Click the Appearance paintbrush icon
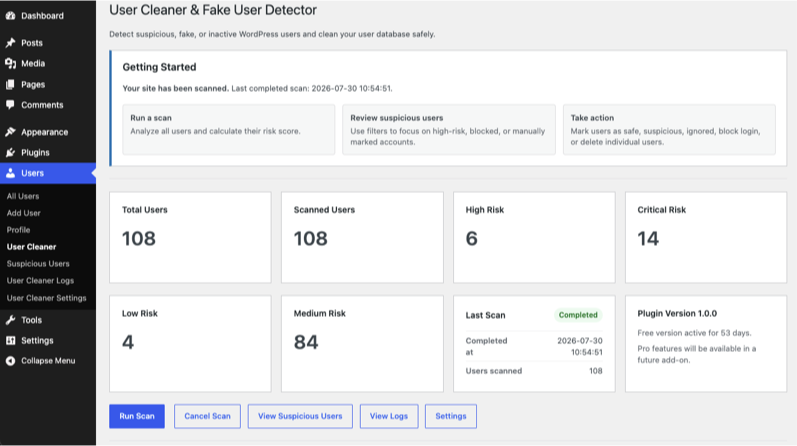 click(x=10, y=132)
